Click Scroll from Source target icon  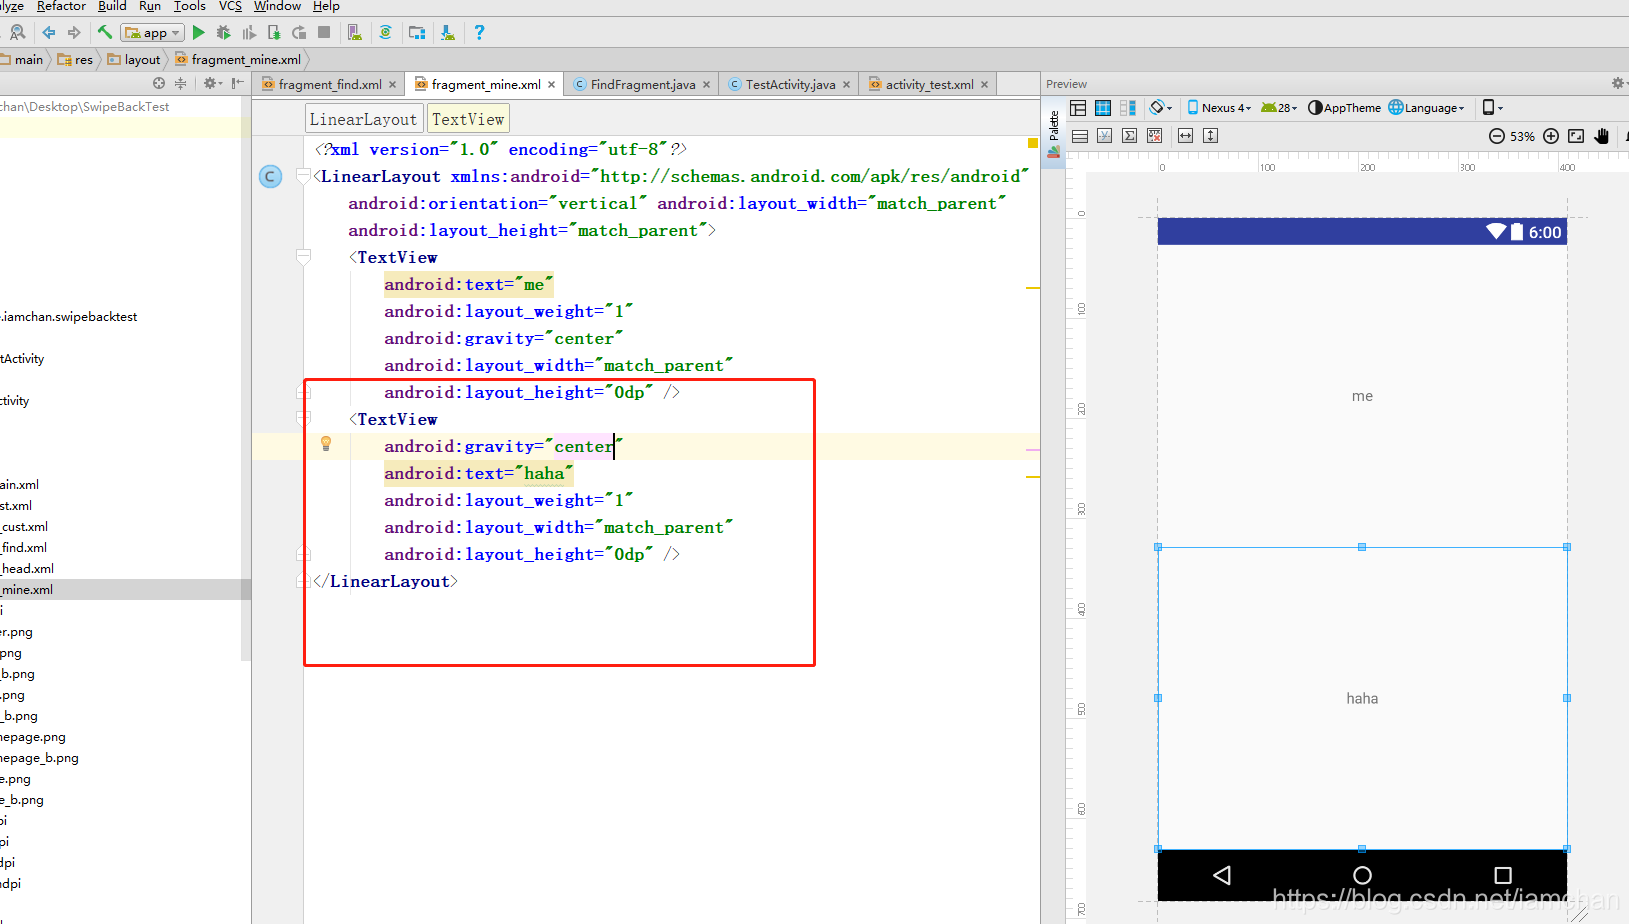pyautogui.click(x=158, y=83)
